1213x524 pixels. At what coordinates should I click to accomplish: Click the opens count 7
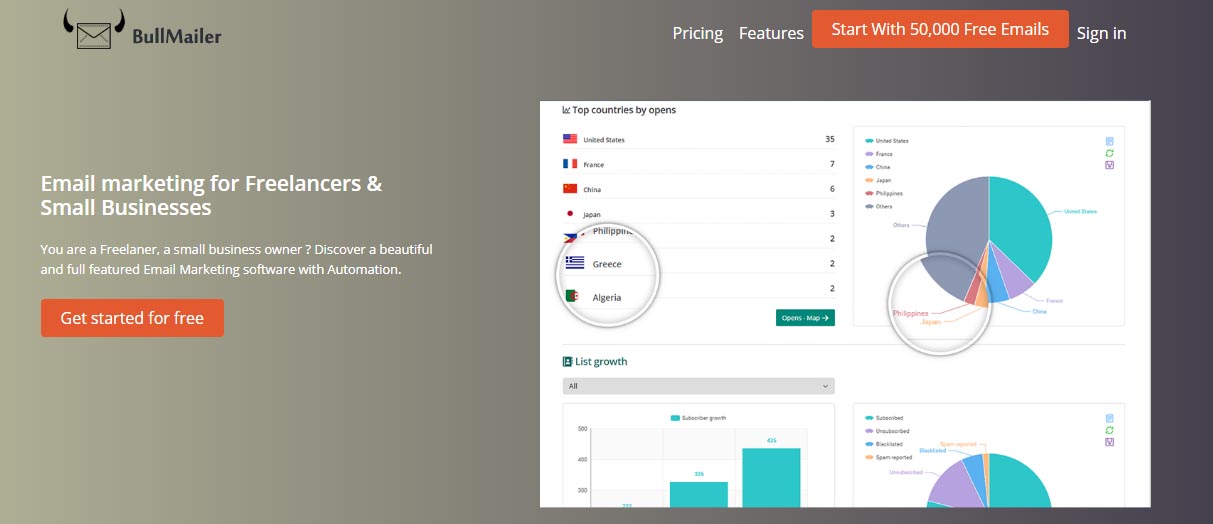tap(832, 164)
